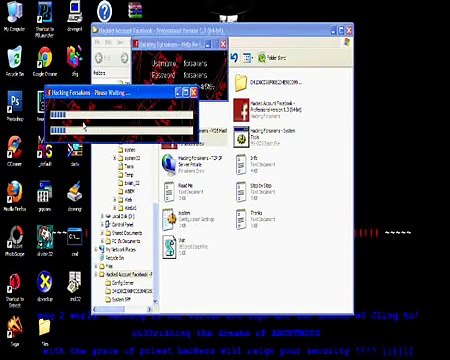Click the folder tree horizontal scrollbar thumb
The image size is (450, 360).
pyautogui.click(x=112, y=309)
